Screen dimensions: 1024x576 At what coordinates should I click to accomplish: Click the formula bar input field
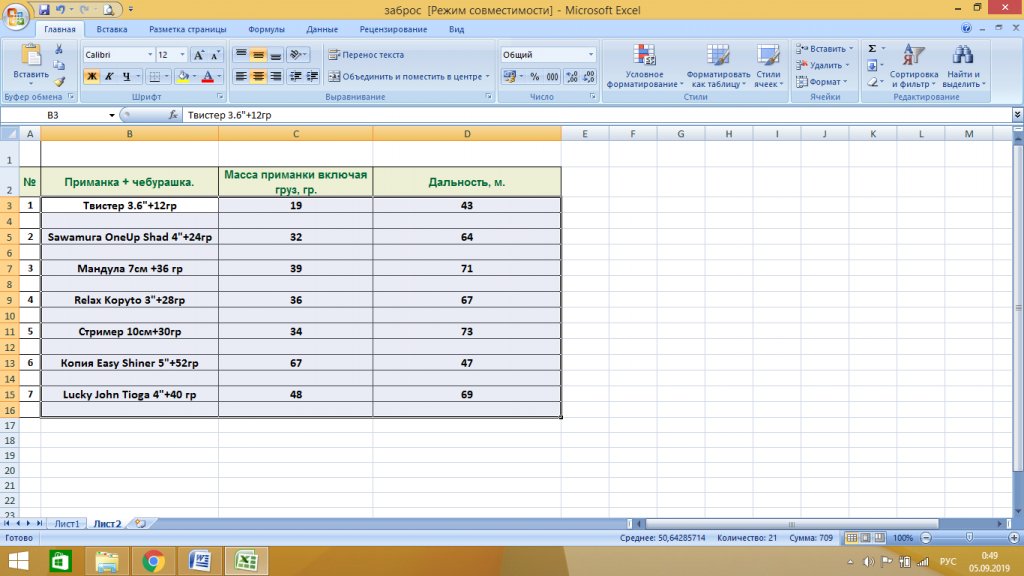point(596,115)
